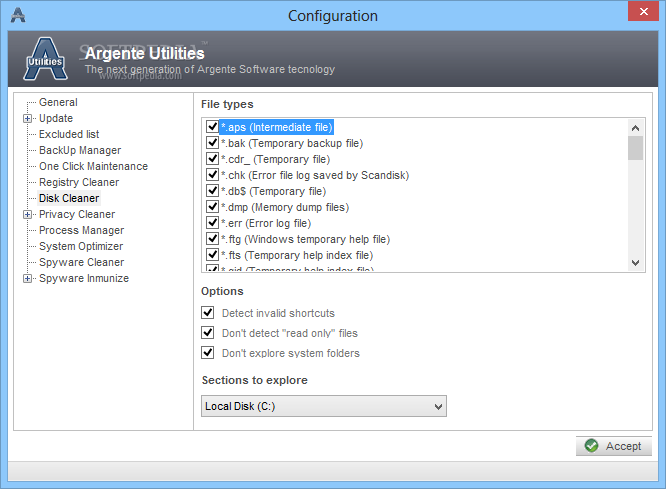Viewport: 666px width, 489px height.
Task: Expand the Update tree node
Action: (x=27, y=119)
